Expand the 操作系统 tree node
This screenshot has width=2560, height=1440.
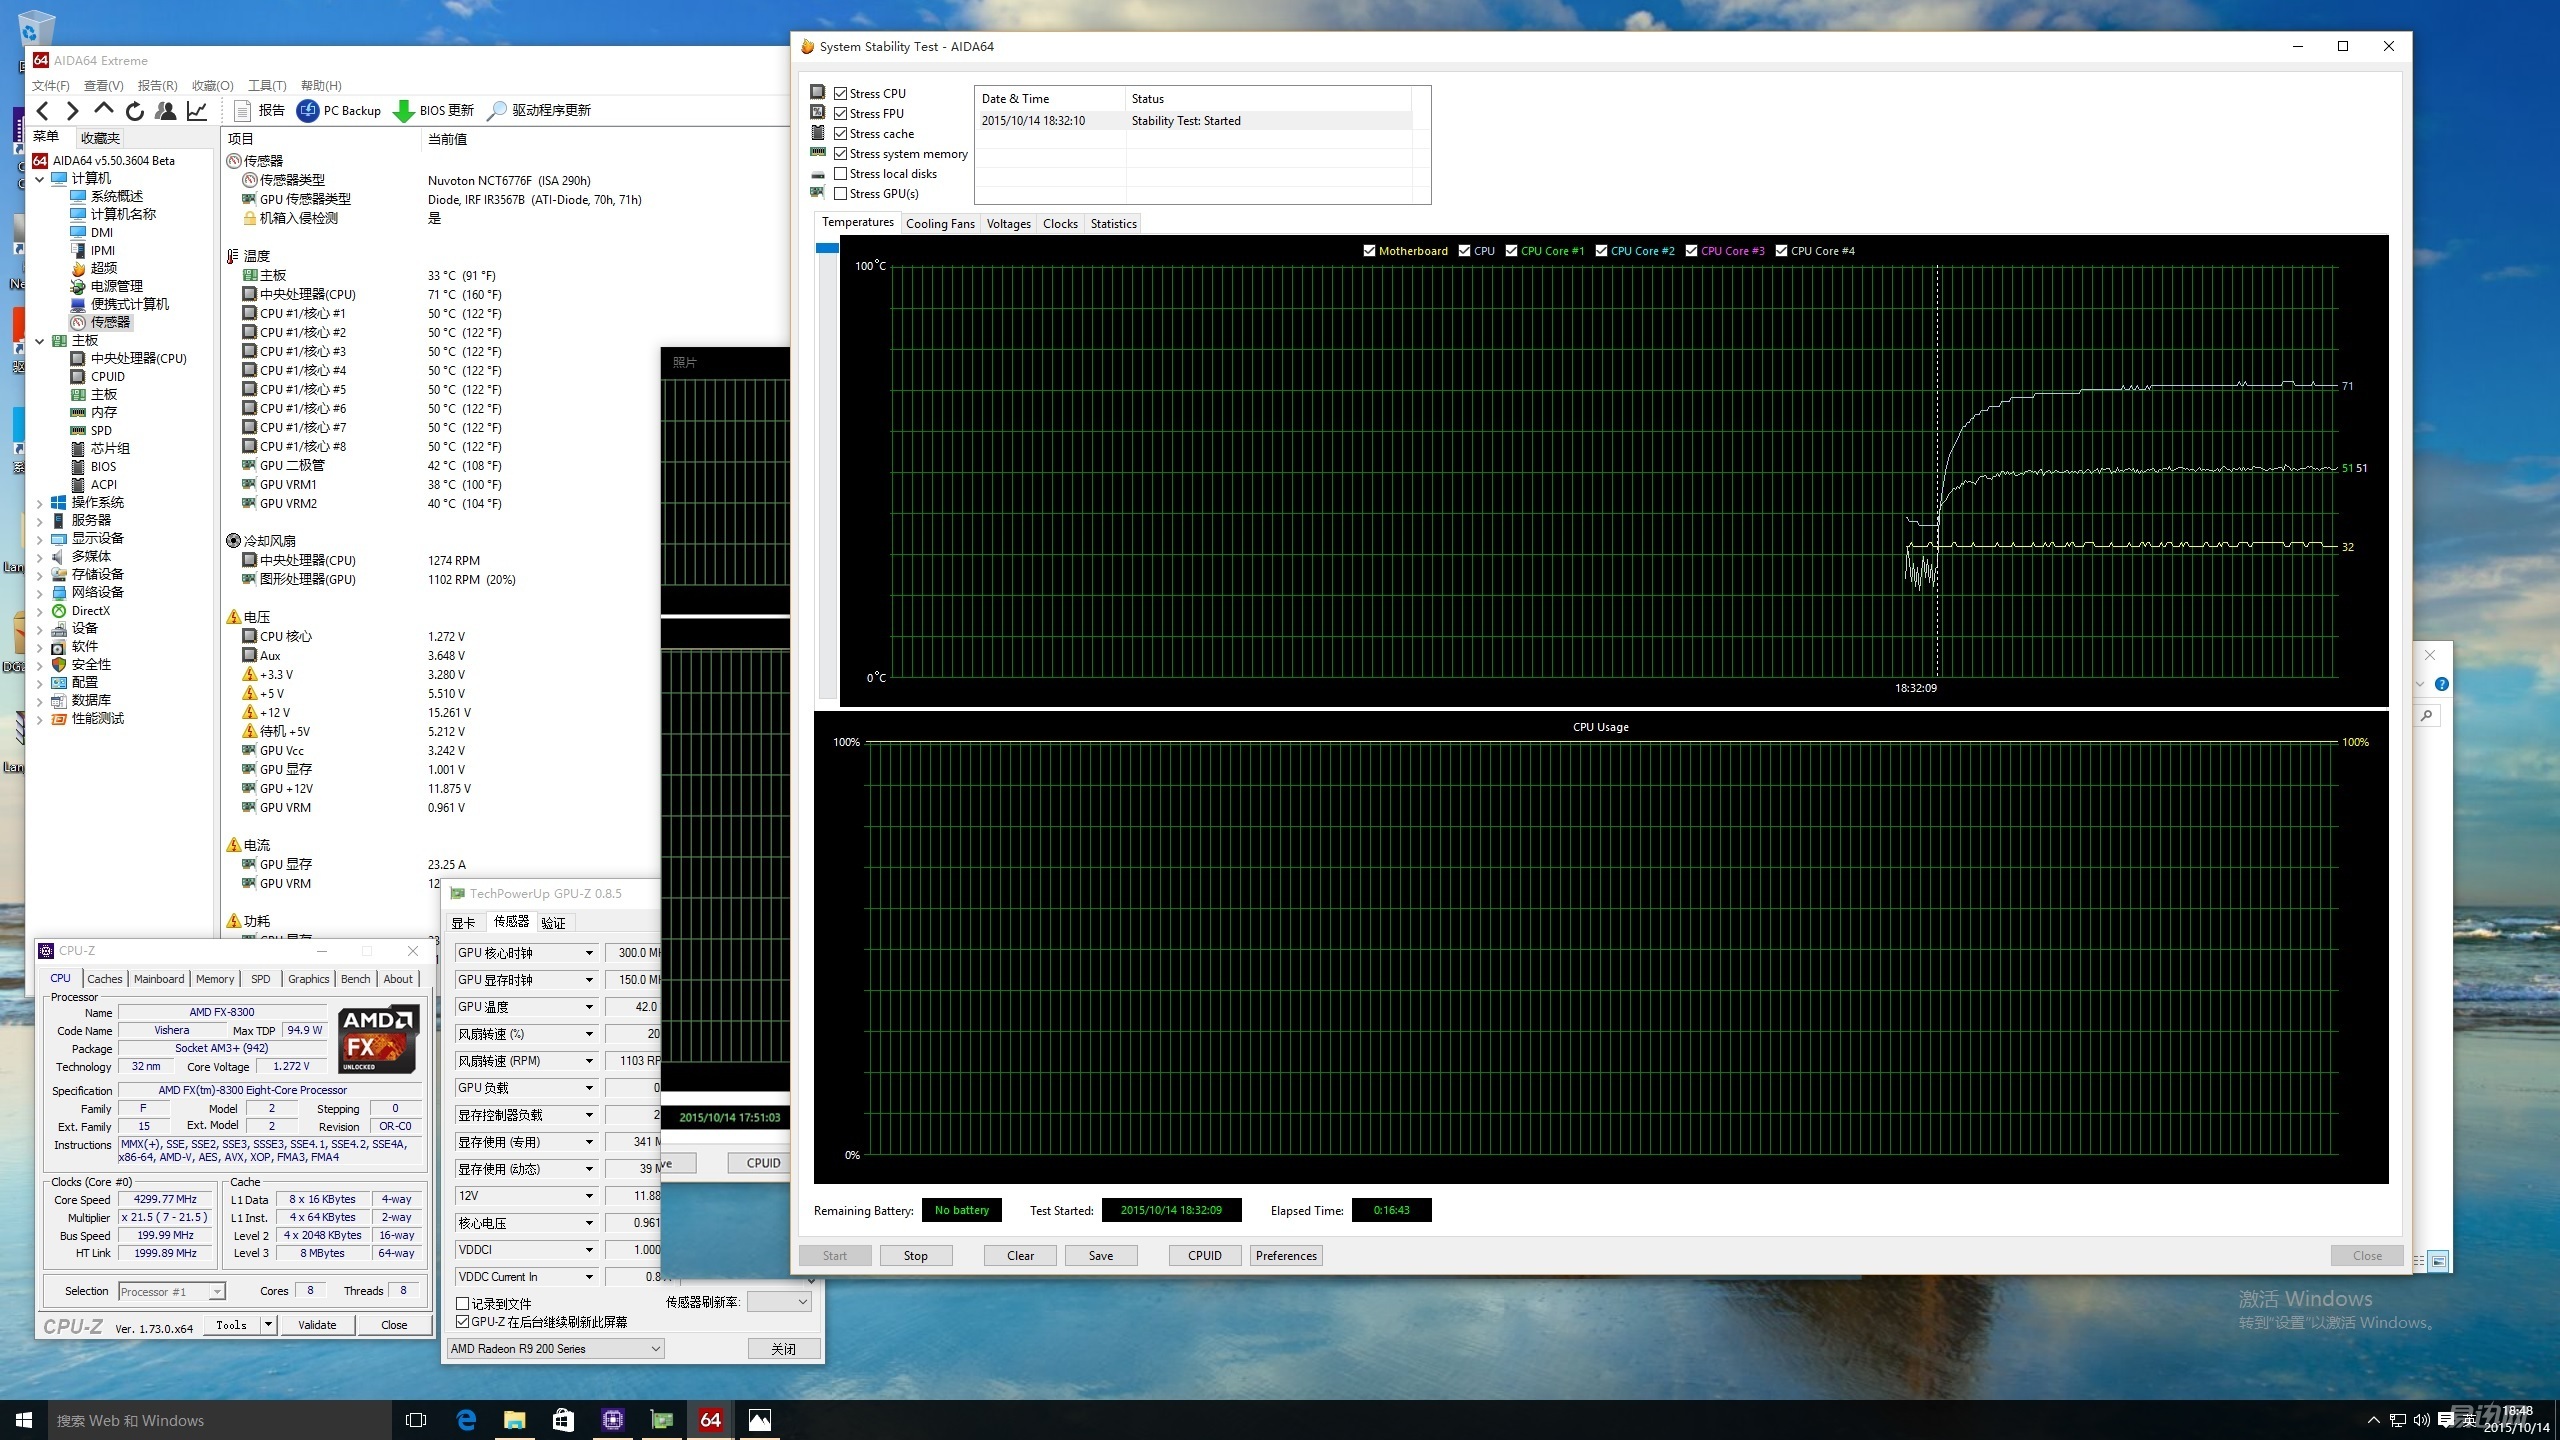coord(40,503)
